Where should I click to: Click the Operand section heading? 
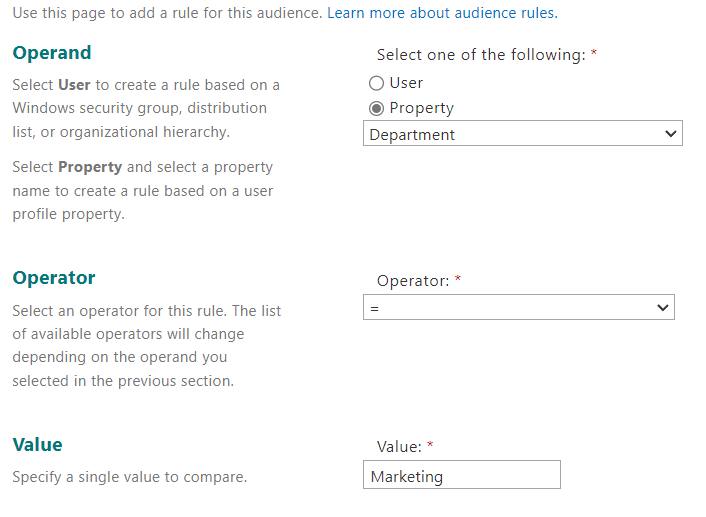click(52, 53)
